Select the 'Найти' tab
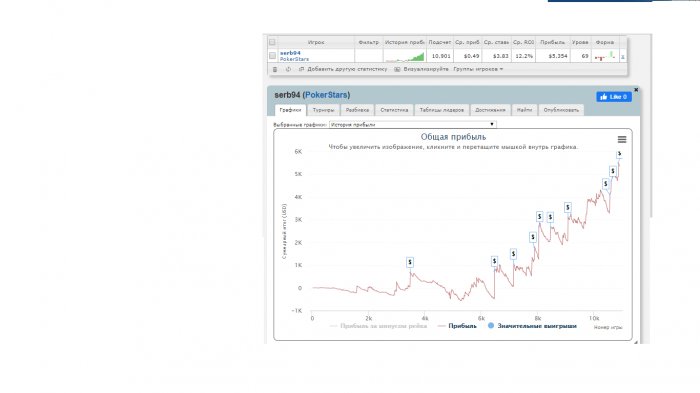The height and width of the screenshot is (393, 700). point(524,110)
